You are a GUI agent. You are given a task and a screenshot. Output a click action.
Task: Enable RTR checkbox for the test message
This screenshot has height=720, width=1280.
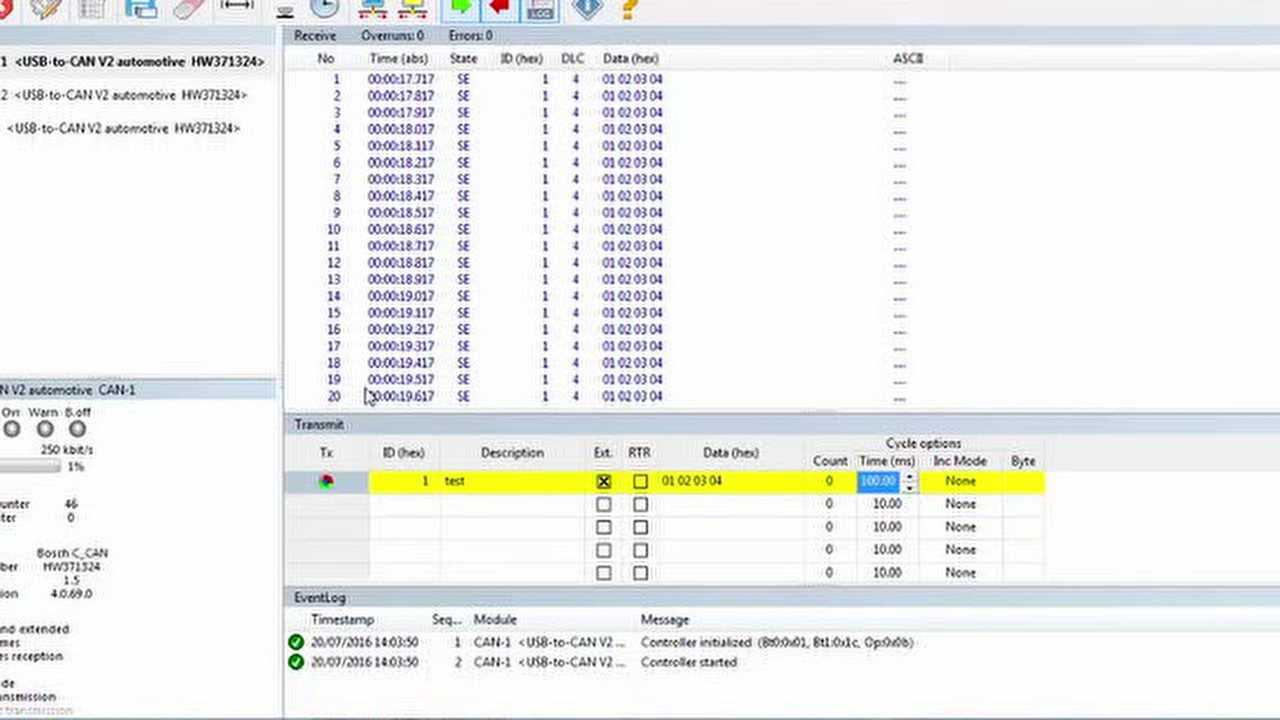pyautogui.click(x=639, y=481)
